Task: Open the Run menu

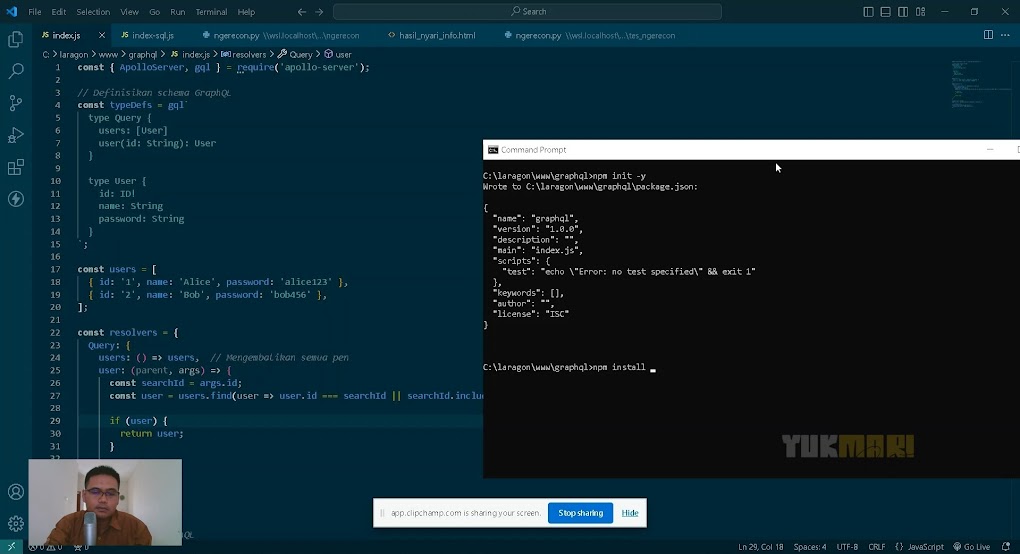Action: (x=178, y=12)
